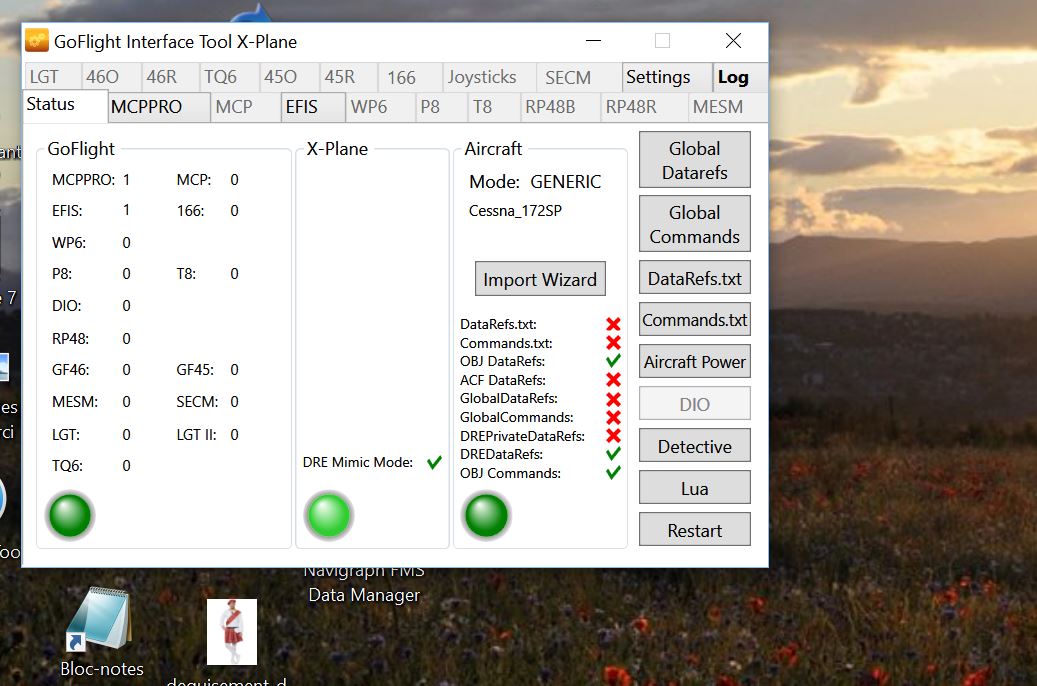Click the green Aircraft status light
The image size is (1037, 686).
pos(486,516)
